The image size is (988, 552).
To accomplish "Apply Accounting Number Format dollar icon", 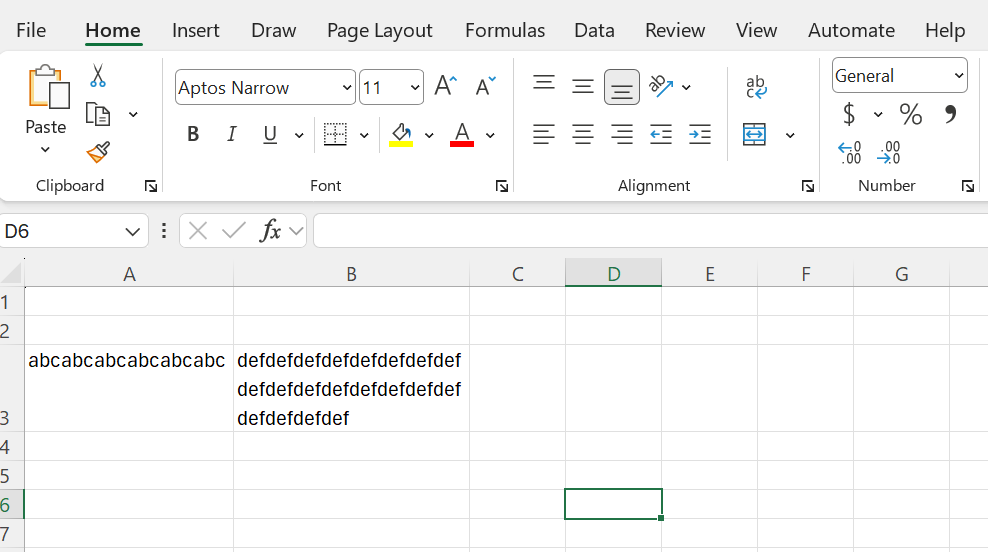I will click(x=849, y=114).
